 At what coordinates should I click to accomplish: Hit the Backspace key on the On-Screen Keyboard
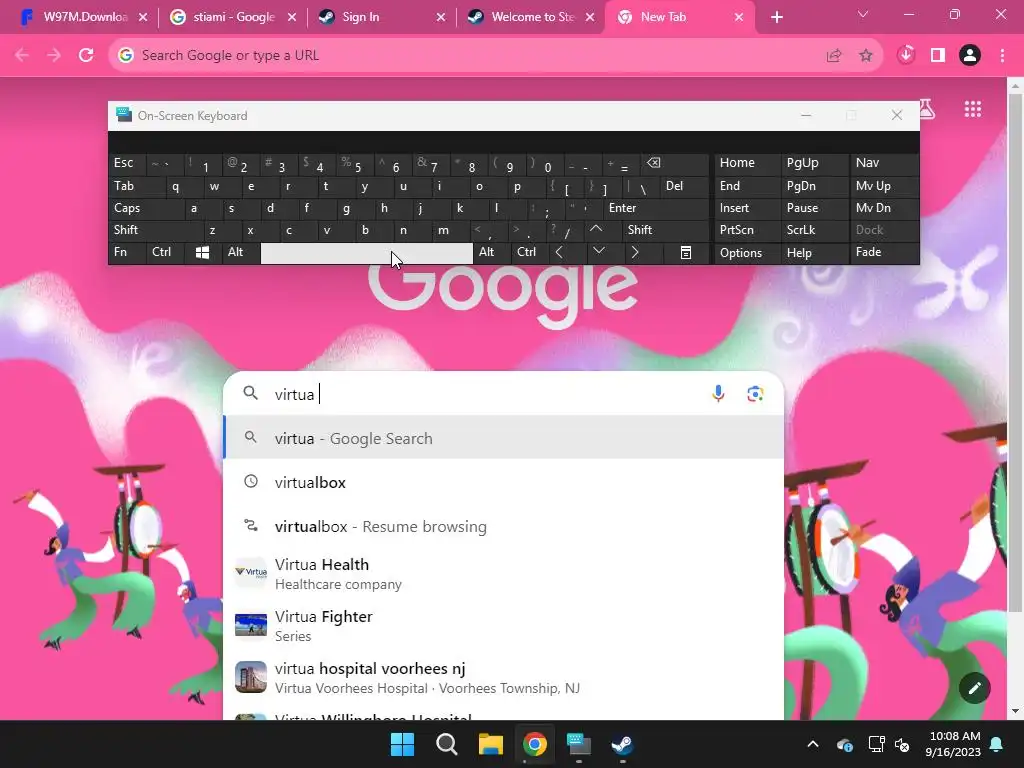tap(653, 163)
